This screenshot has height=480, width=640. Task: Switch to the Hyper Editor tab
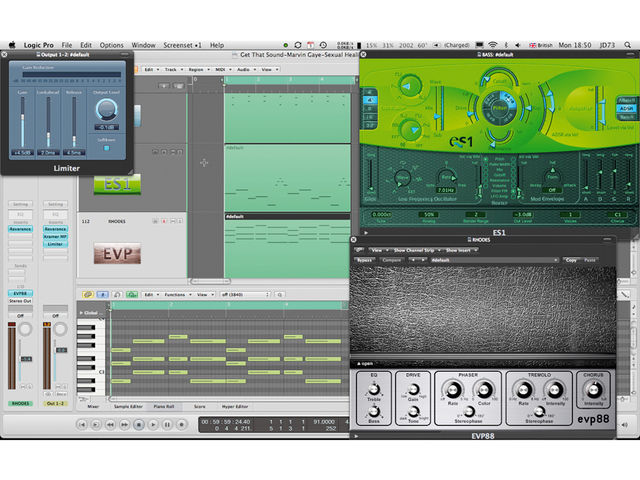[235, 407]
